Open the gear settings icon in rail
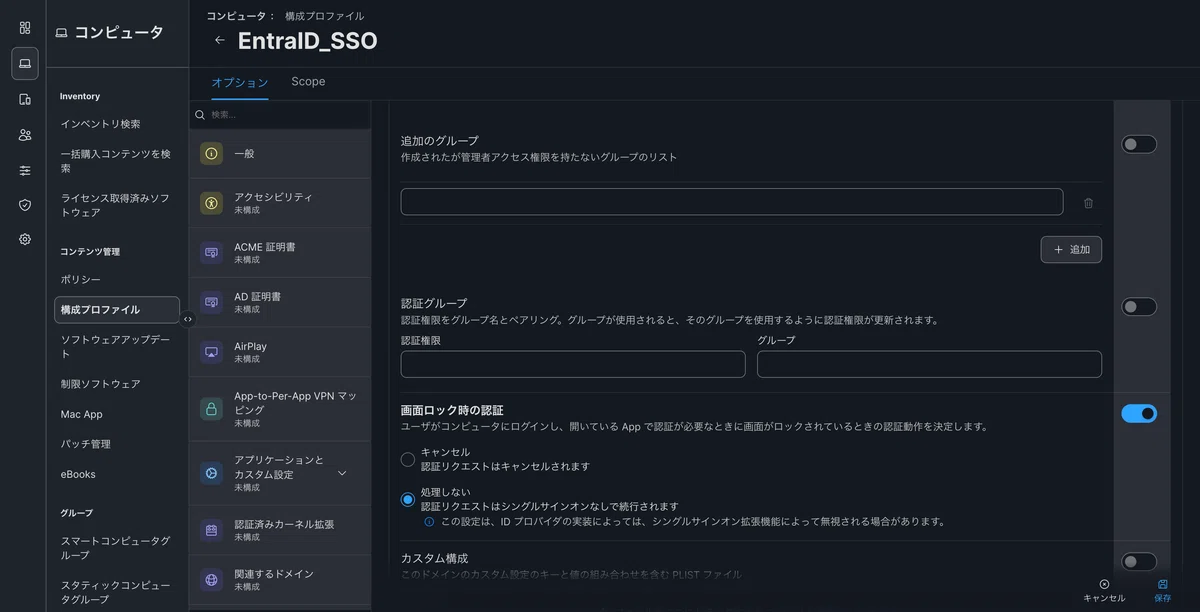 25,240
